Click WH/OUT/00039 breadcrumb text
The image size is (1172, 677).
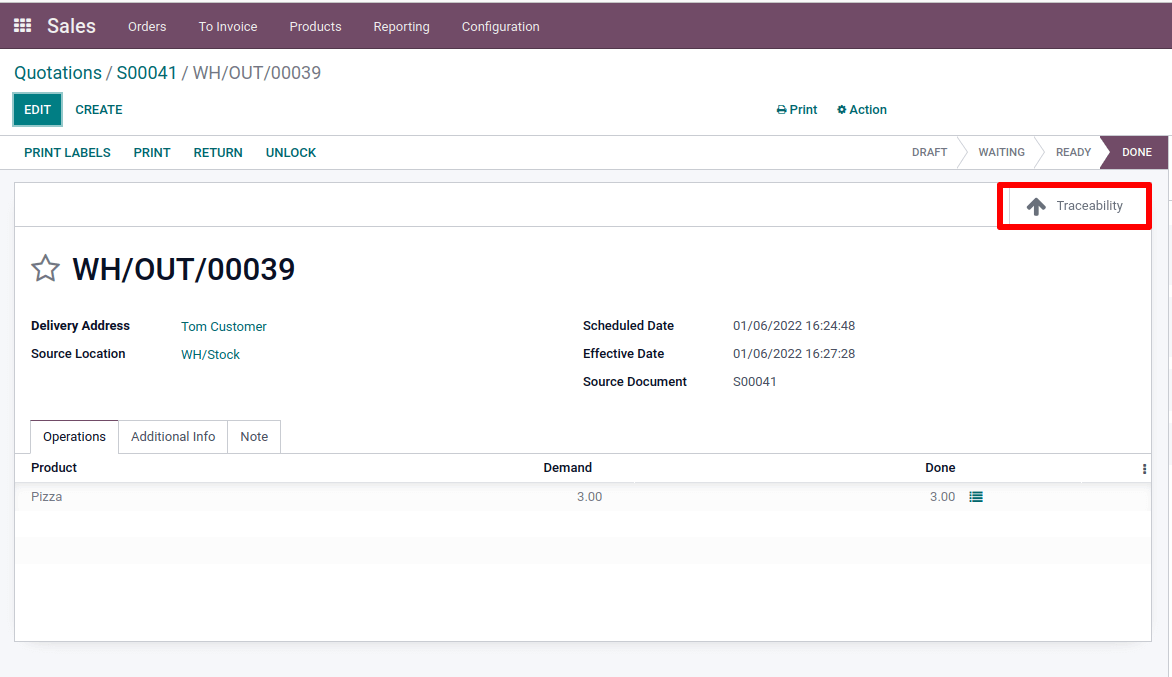tap(256, 72)
